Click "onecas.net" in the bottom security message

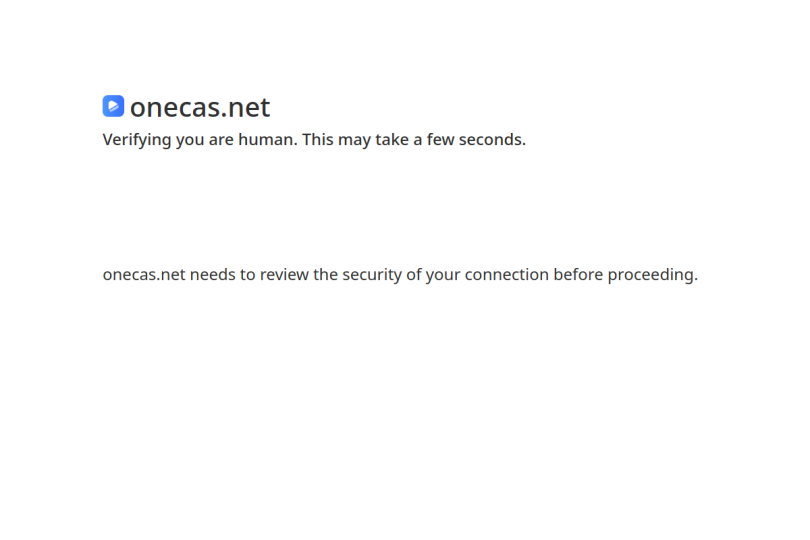click(144, 274)
